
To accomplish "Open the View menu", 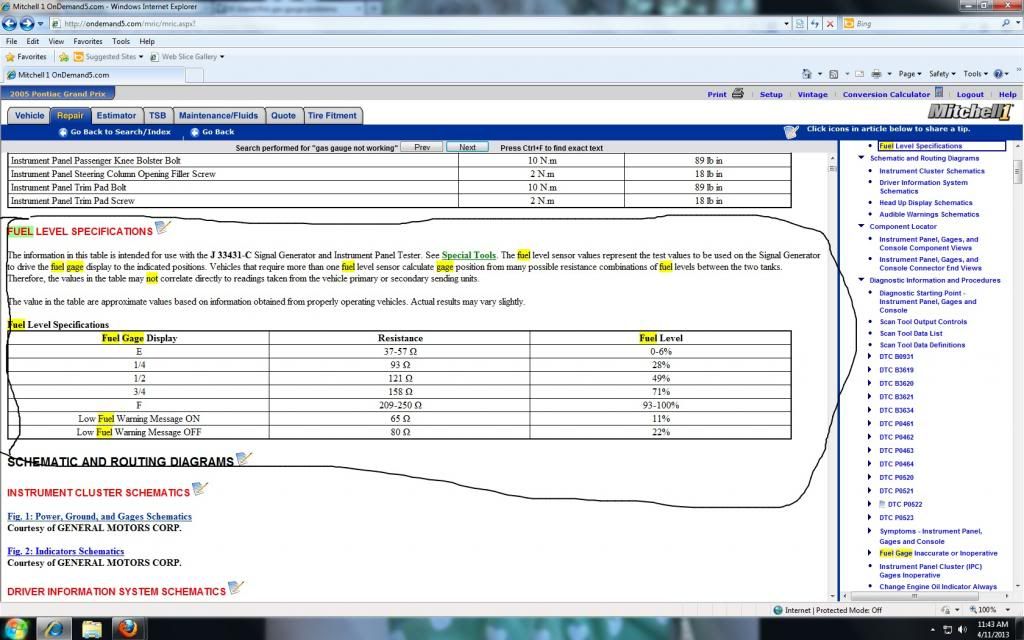I will pyautogui.click(x=56, y=41).
